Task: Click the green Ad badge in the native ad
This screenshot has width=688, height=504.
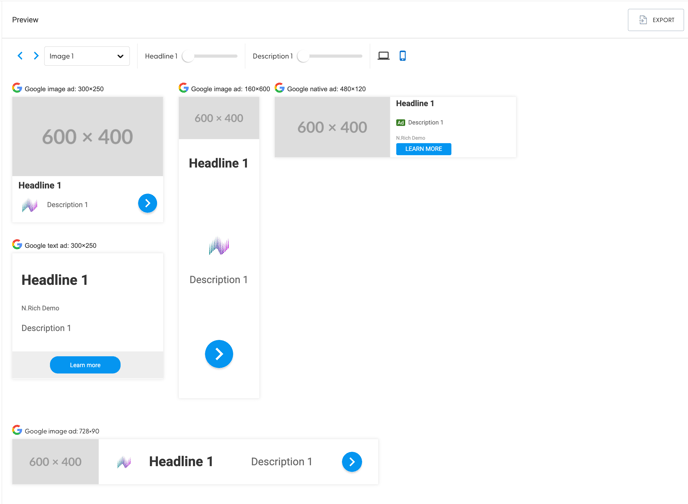Action: point(401,123)
